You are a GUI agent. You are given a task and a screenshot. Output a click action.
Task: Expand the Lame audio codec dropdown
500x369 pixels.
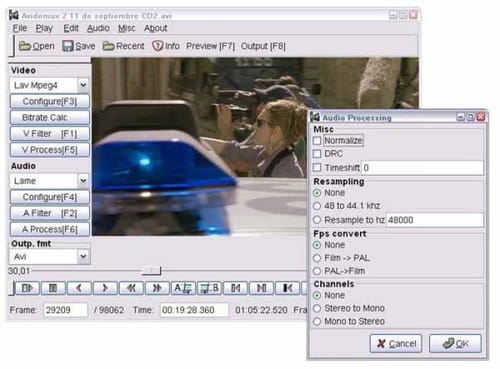tap(83, 181)
